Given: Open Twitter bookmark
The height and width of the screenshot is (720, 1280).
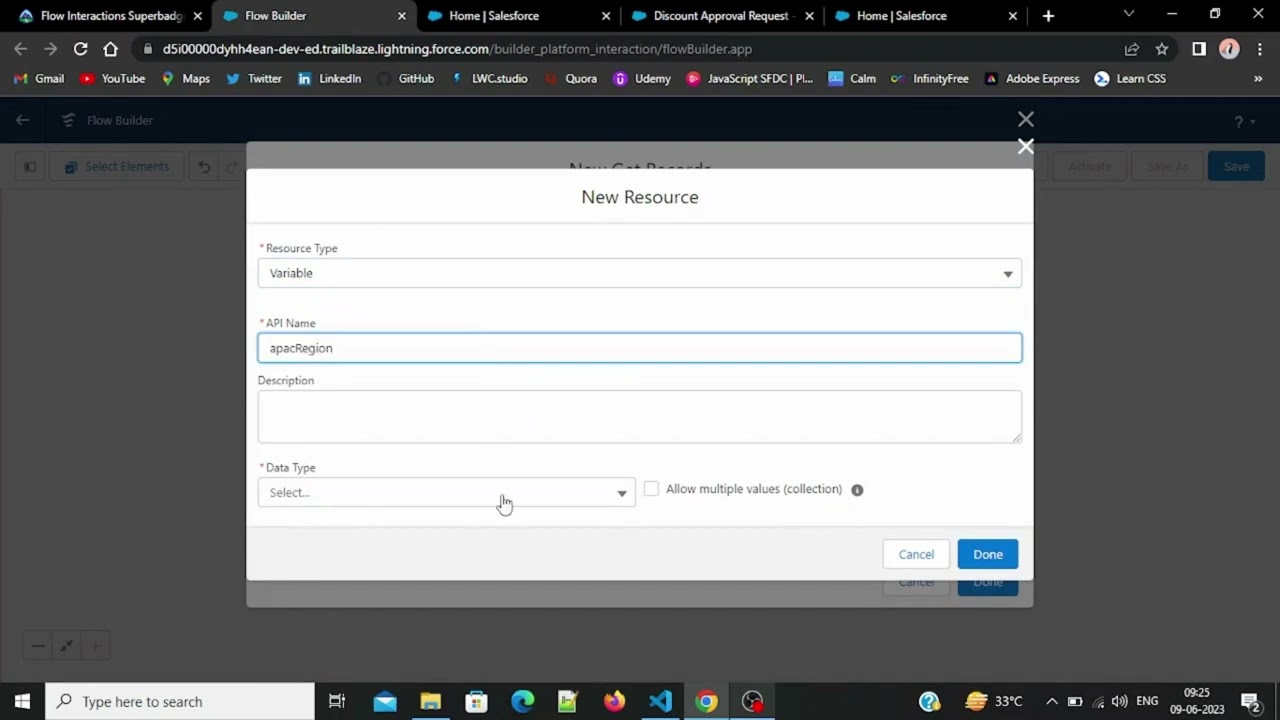Looking at the screenshot, I should click(254, 79).
